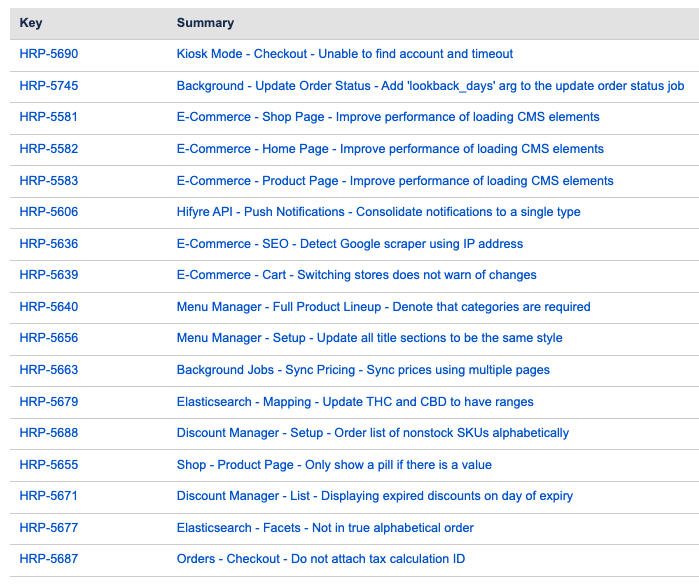Open the 'lookback_days' update order status issue
The image size is (699, 586).
point(430,86)
